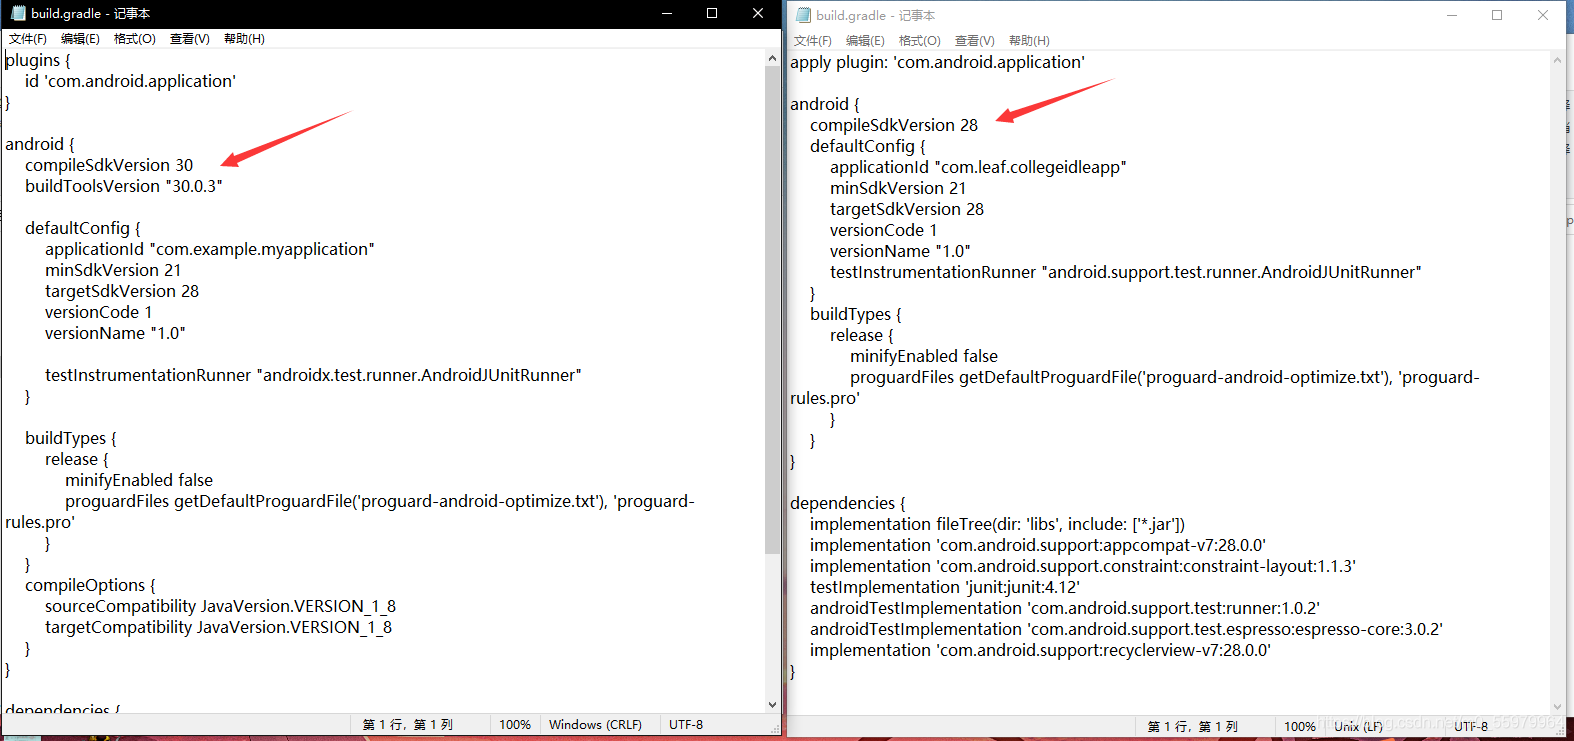Click 'applicationId "com.example.myapplication"' line
1574x741 pixels.
[x=210, y=249]
